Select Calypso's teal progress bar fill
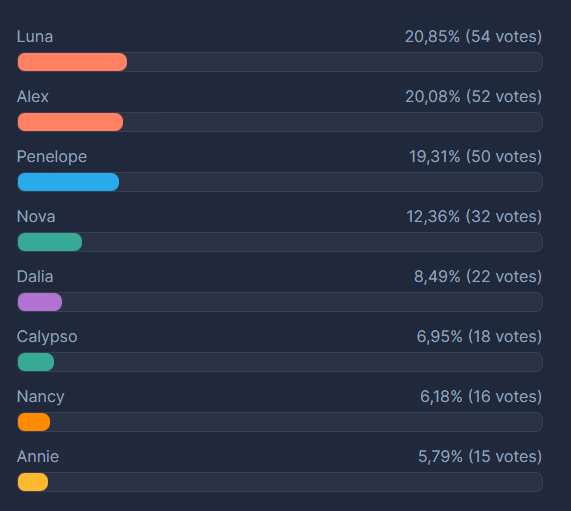The height and width of the screenshot is (511, 571). (x=36, y=362)
